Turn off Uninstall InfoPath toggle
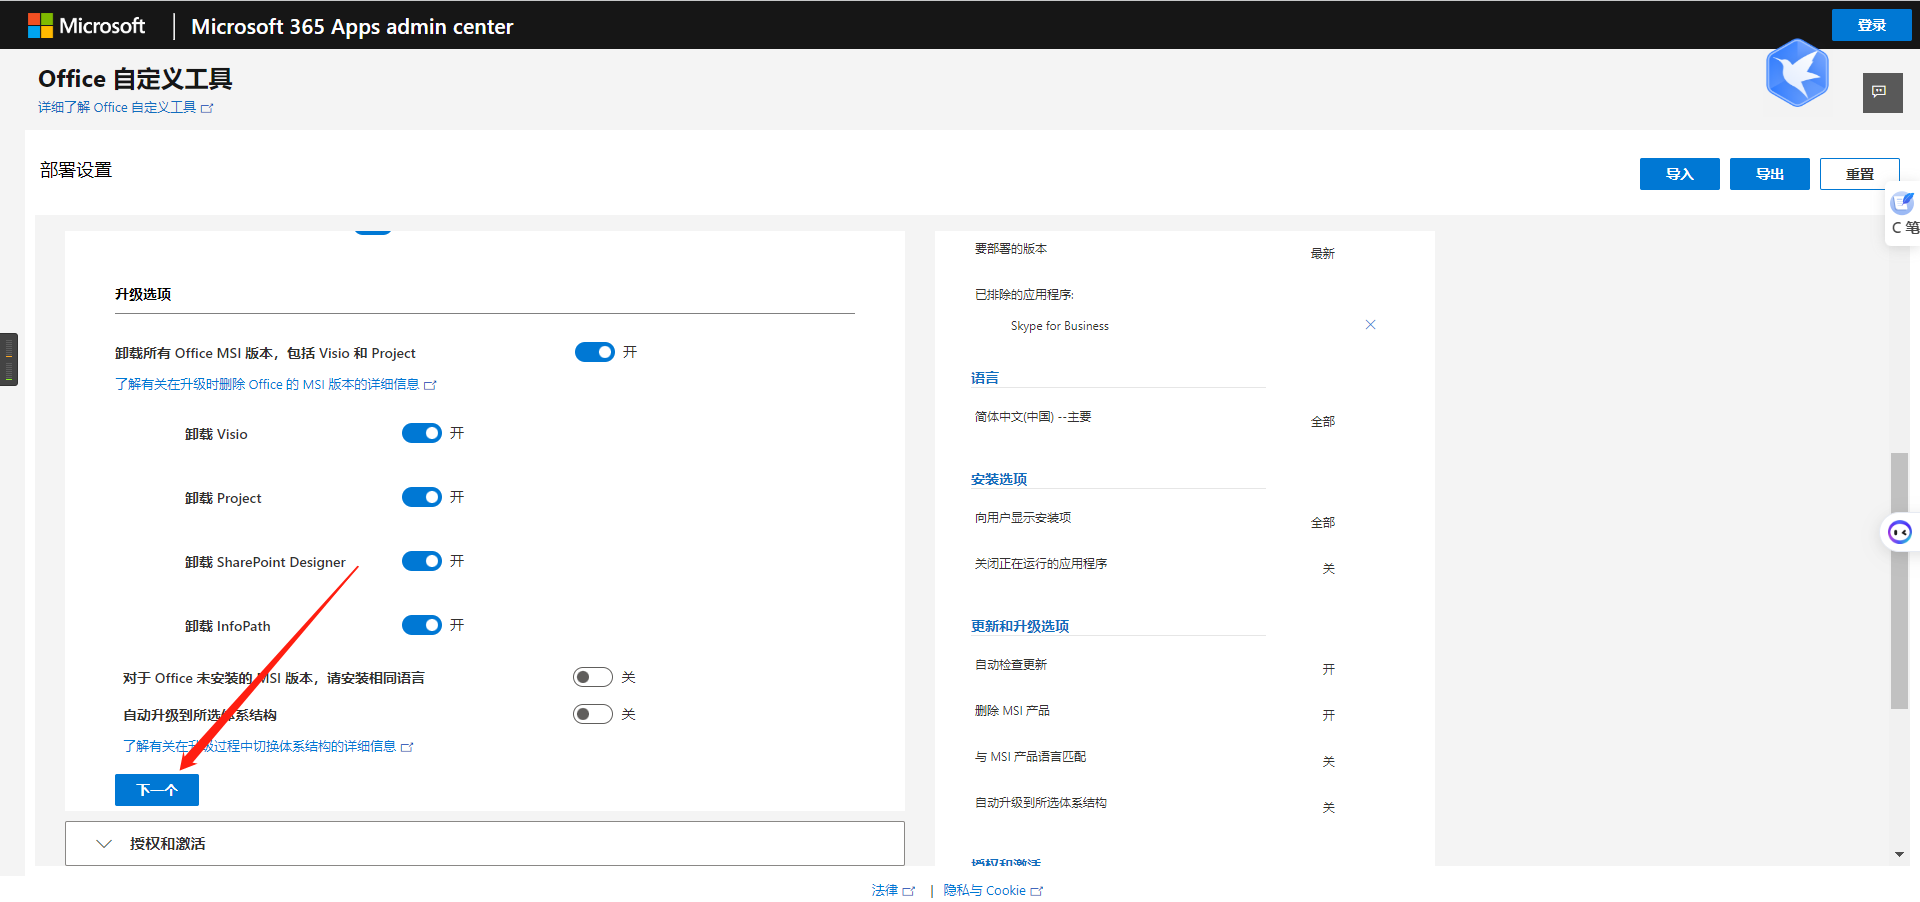 [421, 625]
